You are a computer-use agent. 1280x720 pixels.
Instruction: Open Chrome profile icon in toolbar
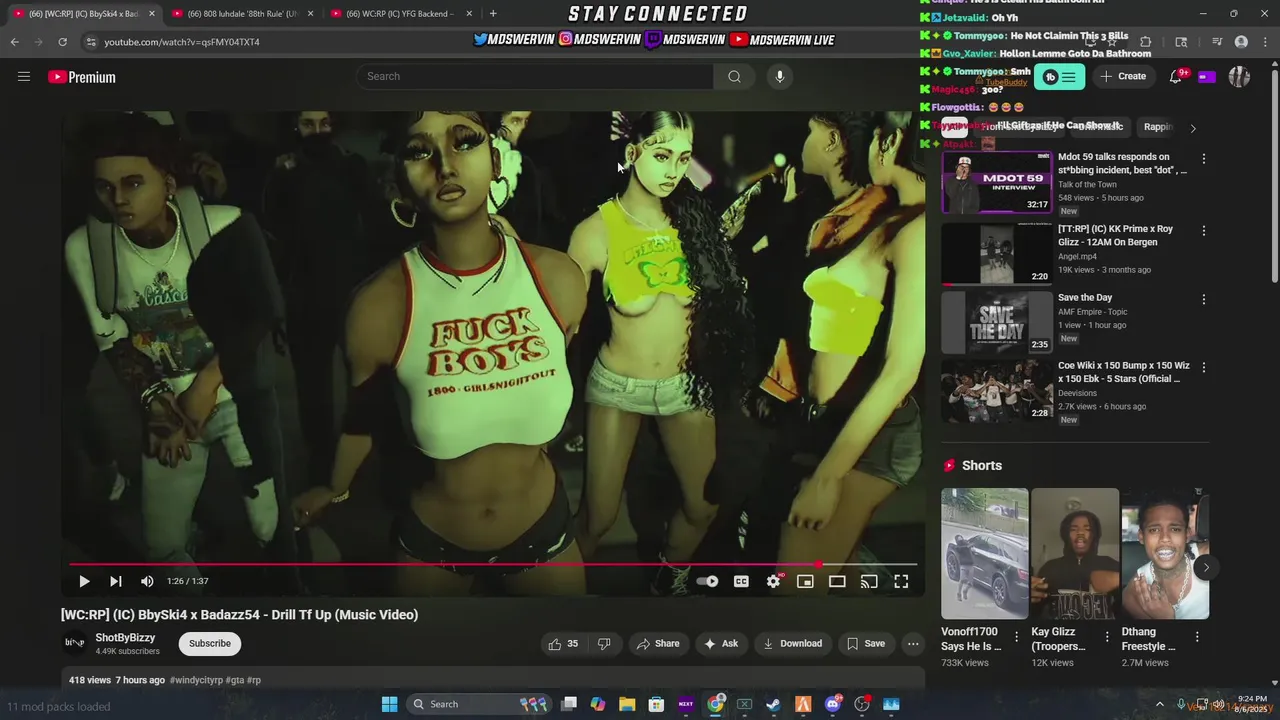pos(1241,42)
